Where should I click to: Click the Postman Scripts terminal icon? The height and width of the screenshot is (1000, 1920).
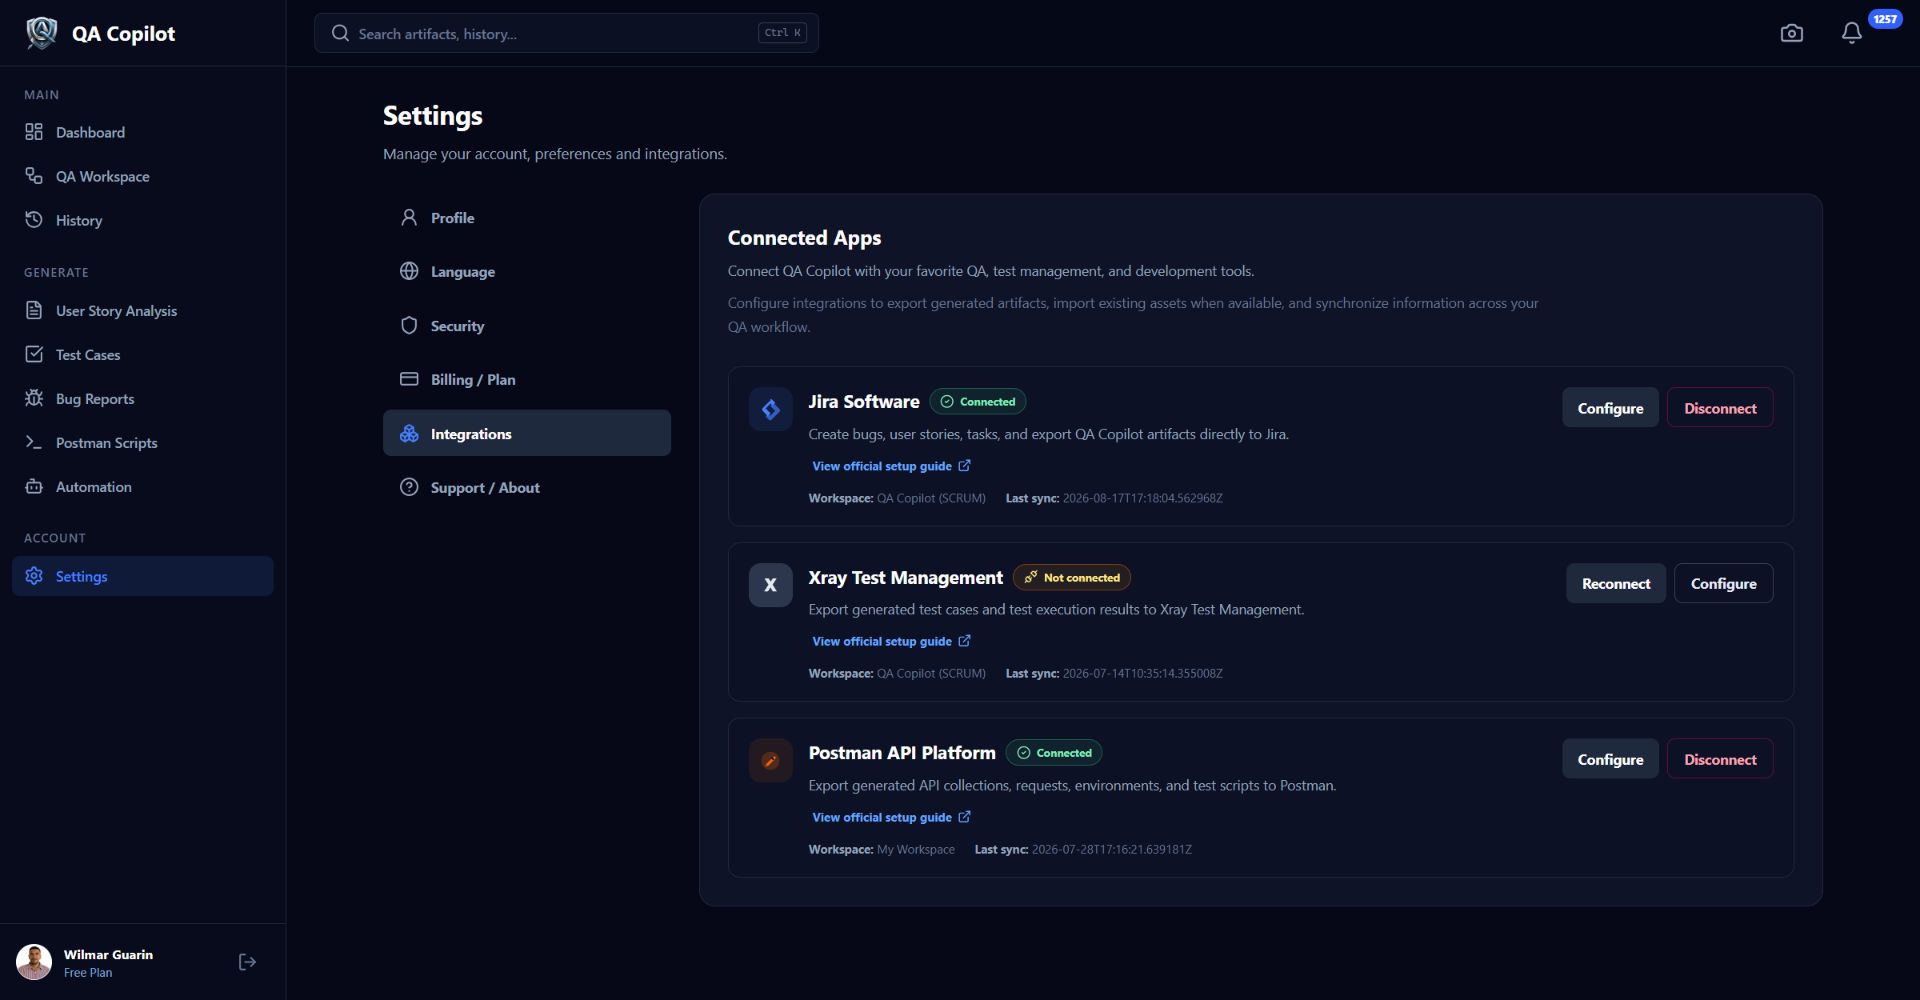click(34, 442)
